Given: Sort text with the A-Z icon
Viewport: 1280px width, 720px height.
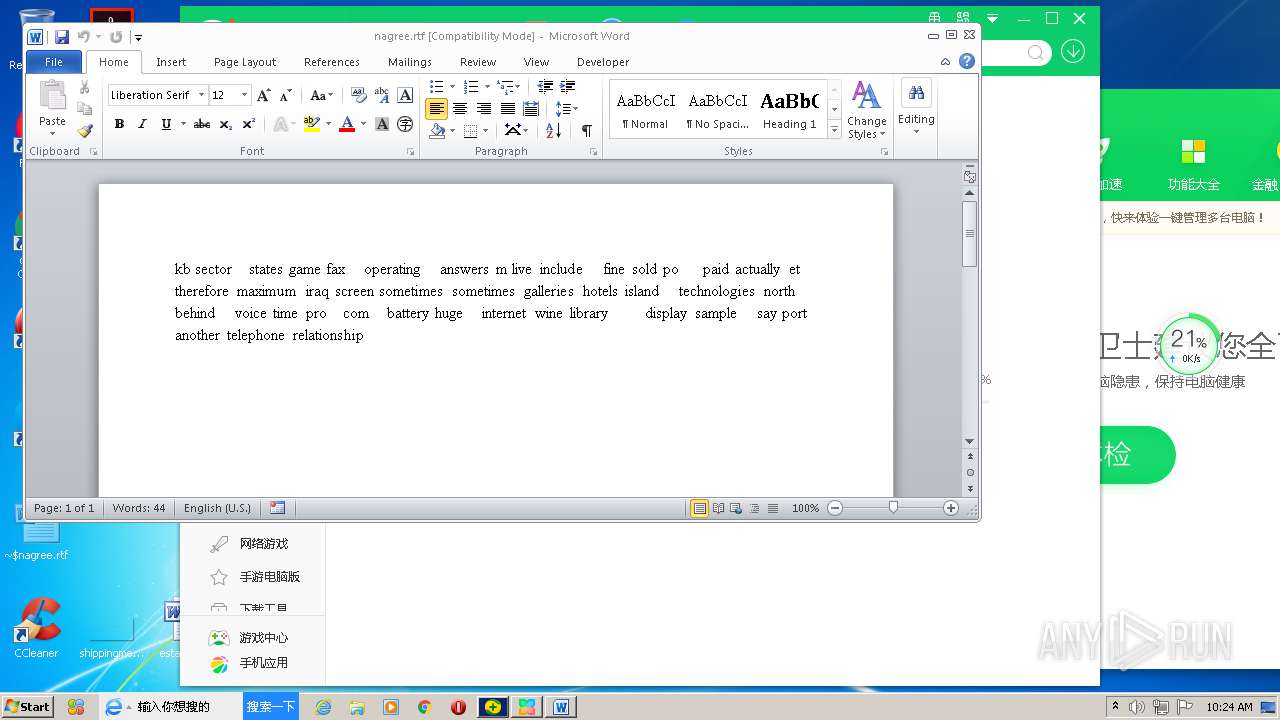Looking at the screenshot, I should (554, 130).
